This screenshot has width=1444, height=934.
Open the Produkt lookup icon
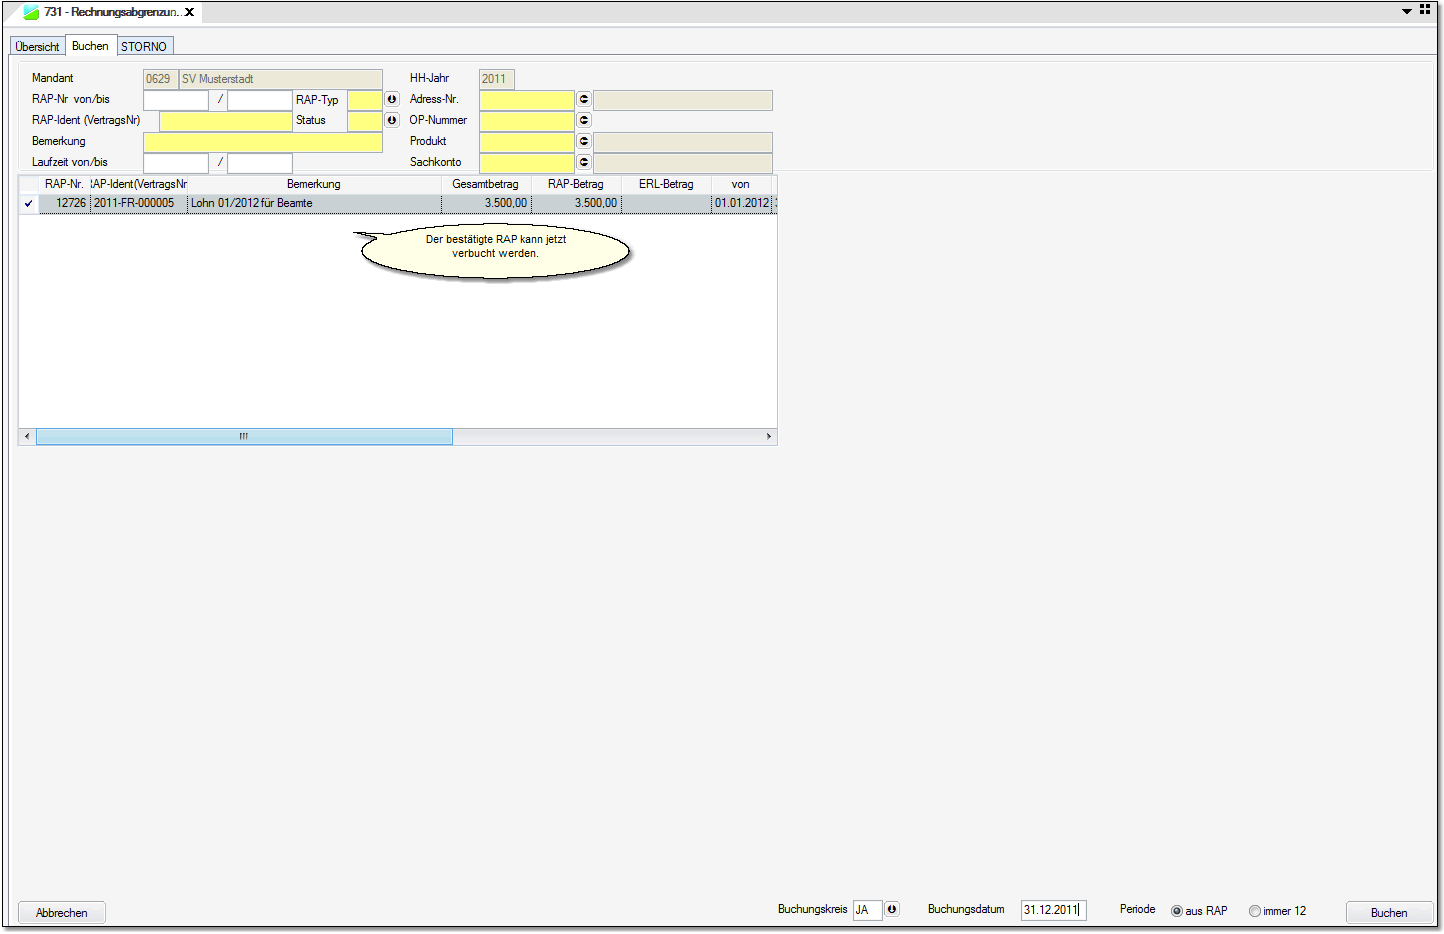point(584,141)
